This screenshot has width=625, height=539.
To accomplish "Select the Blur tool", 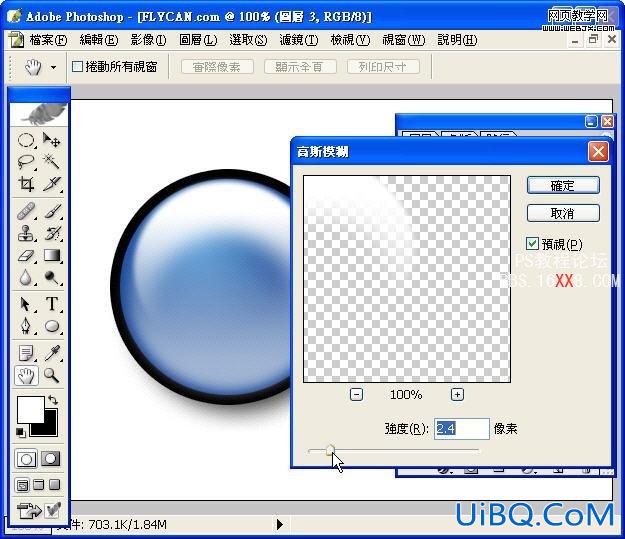I will [x=26, y=277].
